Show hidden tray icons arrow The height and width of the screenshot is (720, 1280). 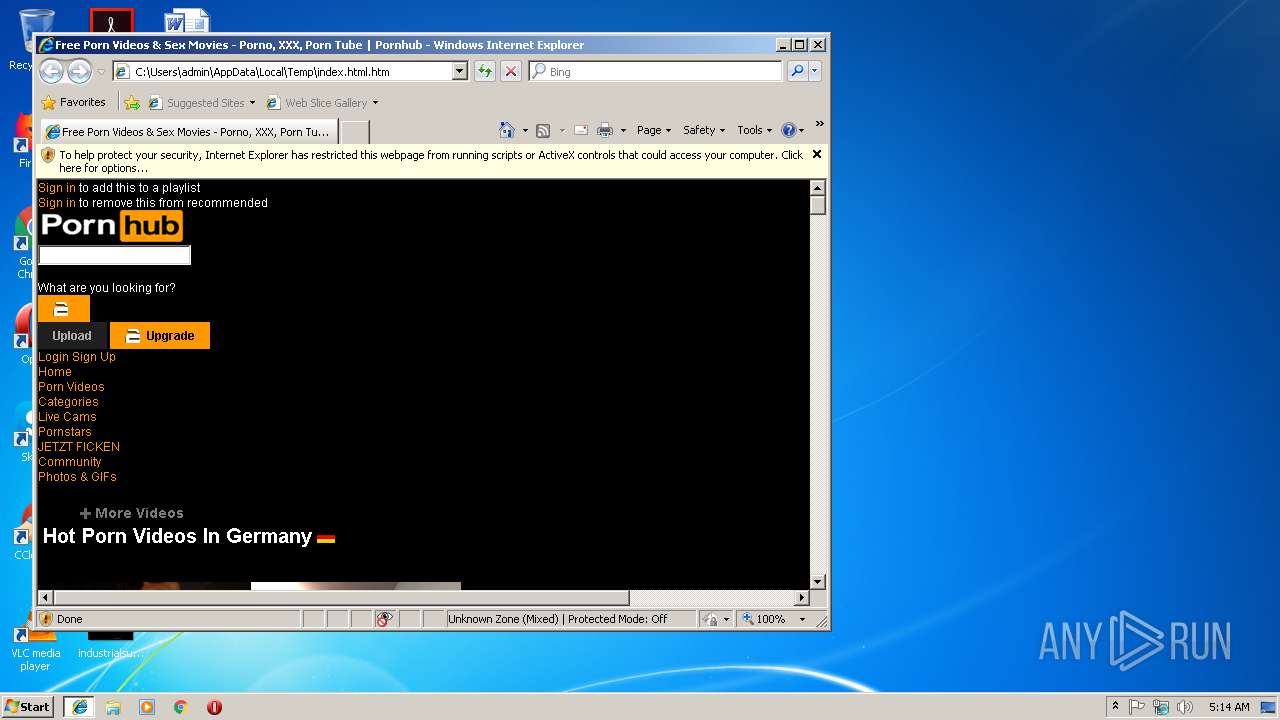(1115, 707)
